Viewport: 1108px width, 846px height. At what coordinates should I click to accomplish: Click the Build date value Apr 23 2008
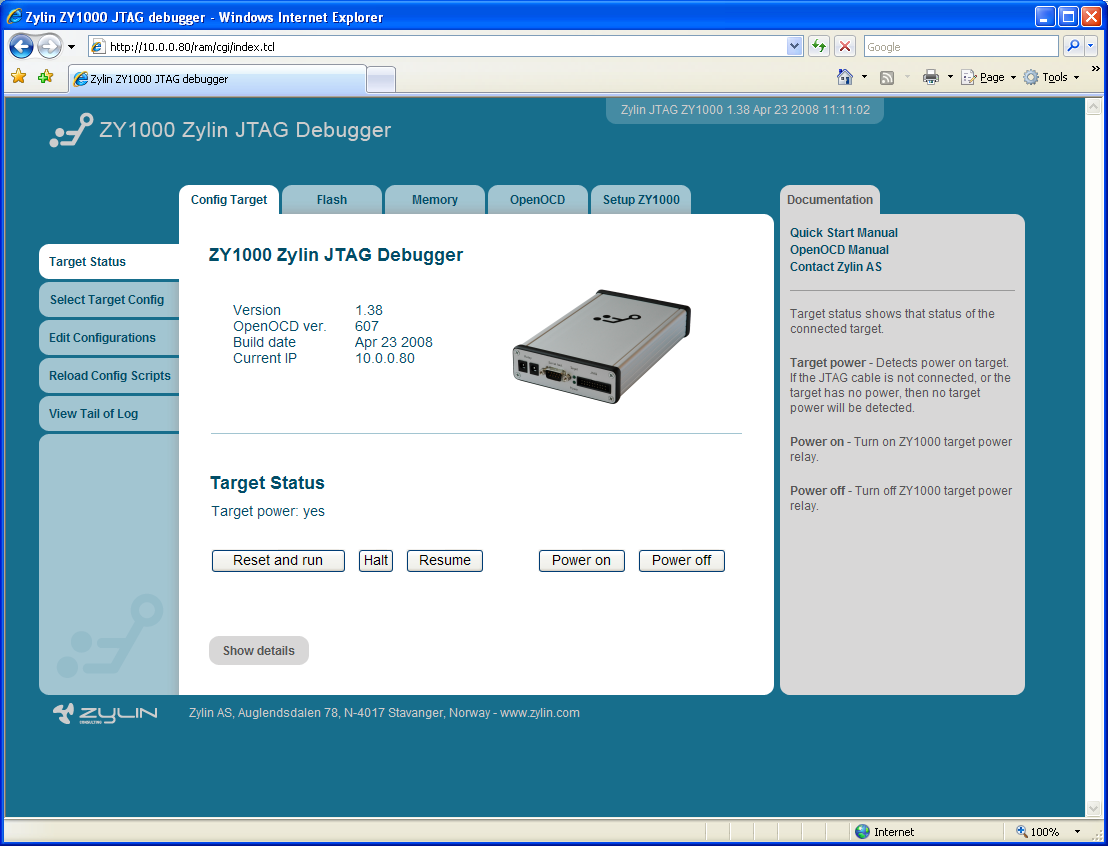pyautogui.click(x=394, y=342)
